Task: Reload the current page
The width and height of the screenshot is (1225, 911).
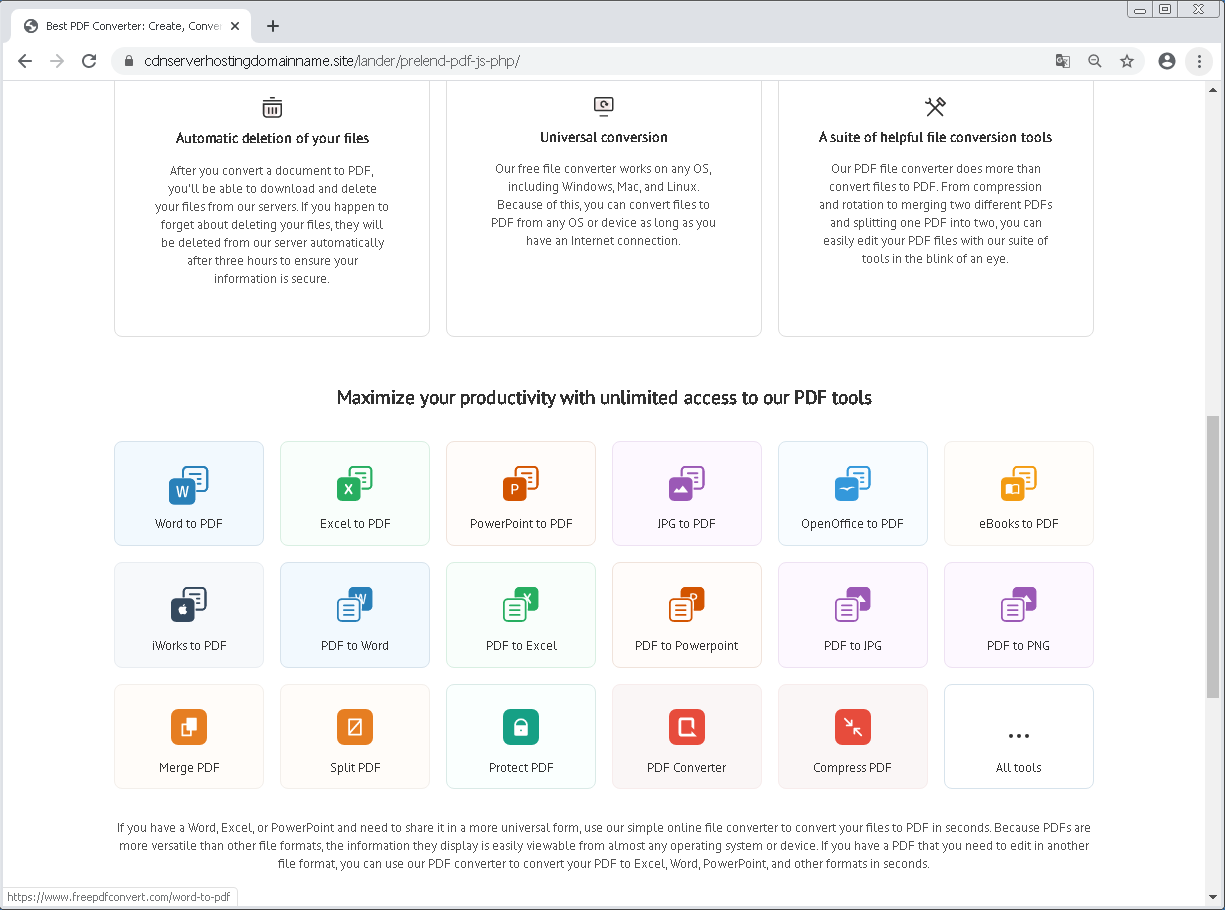Action: (89, 61)
